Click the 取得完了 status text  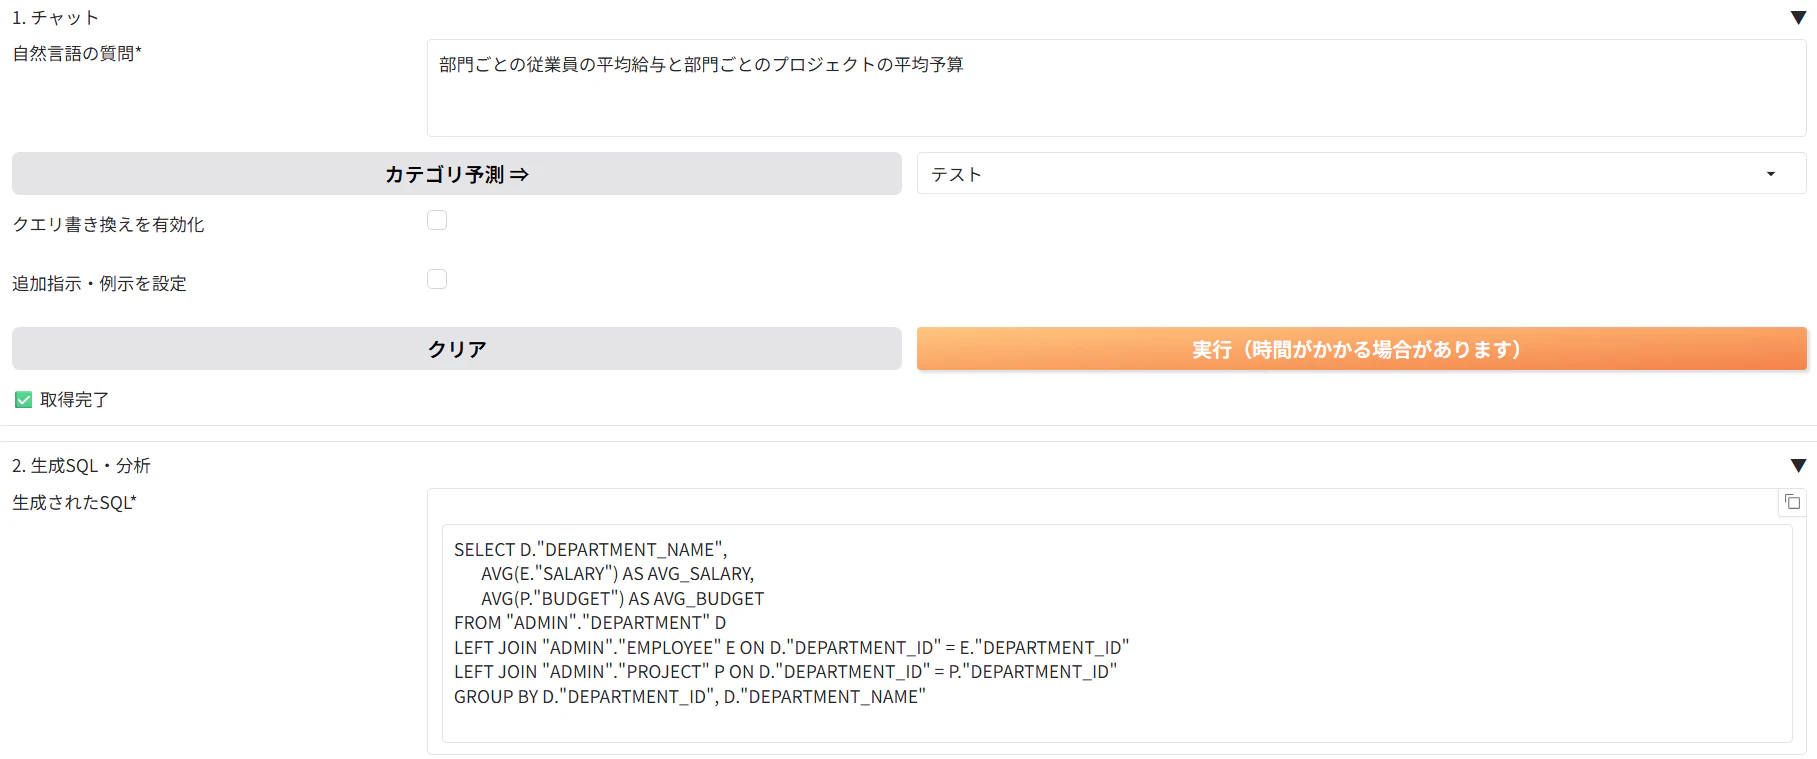[74, 400]
